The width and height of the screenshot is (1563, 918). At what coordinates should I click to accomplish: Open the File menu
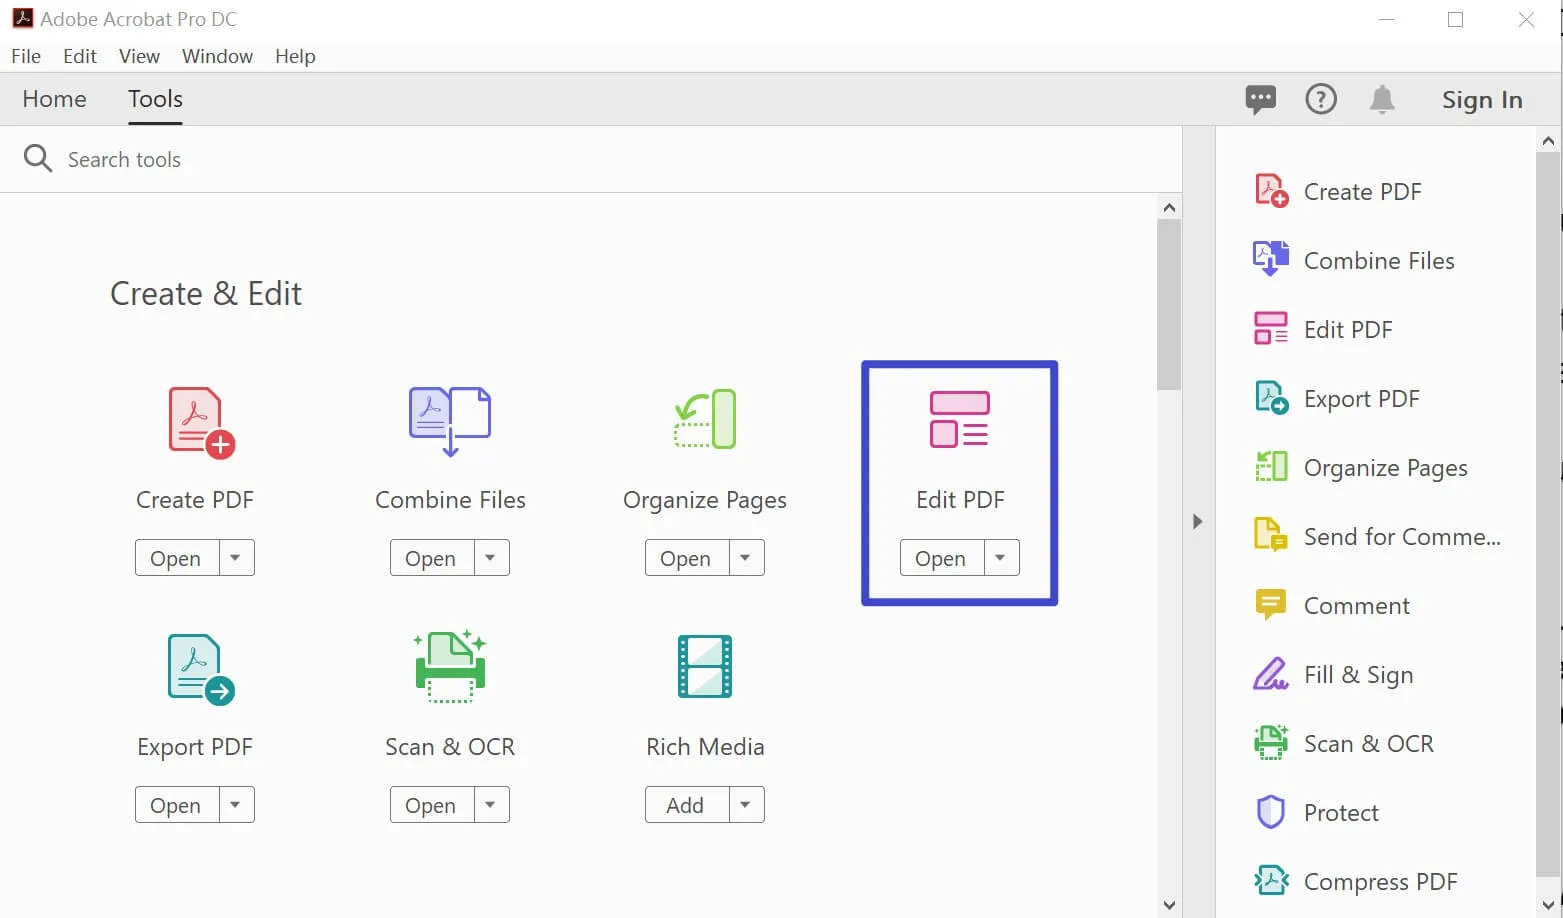pyautogui.click(x=26, y=56)
